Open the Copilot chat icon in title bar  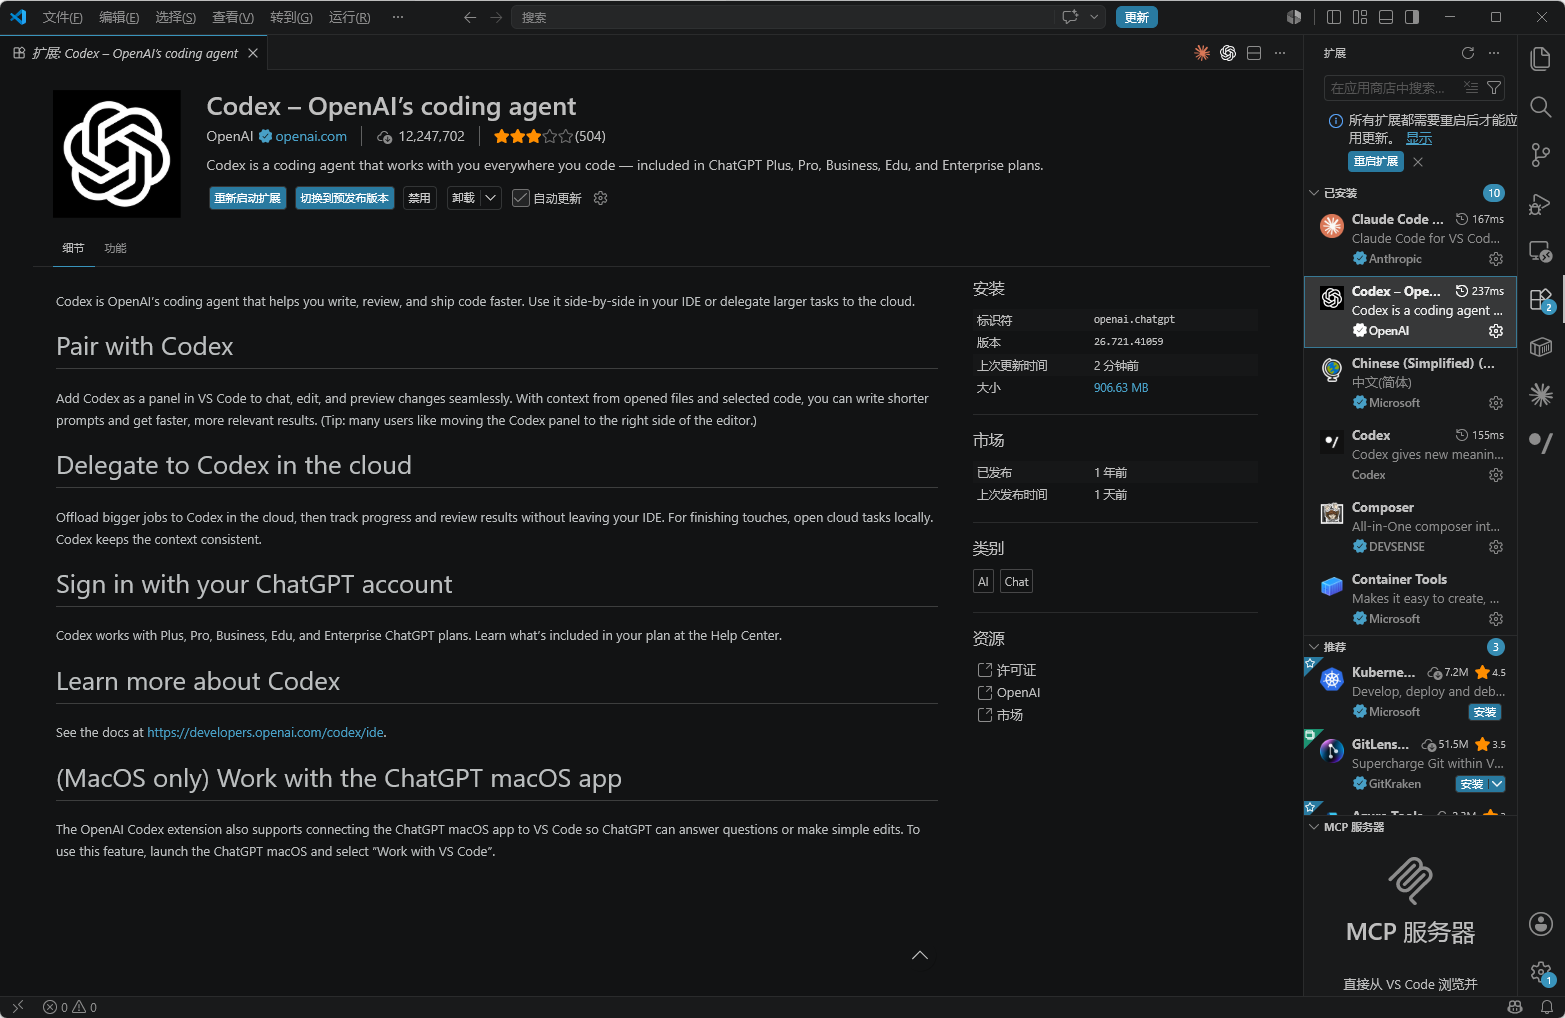tap(1070, 17)
